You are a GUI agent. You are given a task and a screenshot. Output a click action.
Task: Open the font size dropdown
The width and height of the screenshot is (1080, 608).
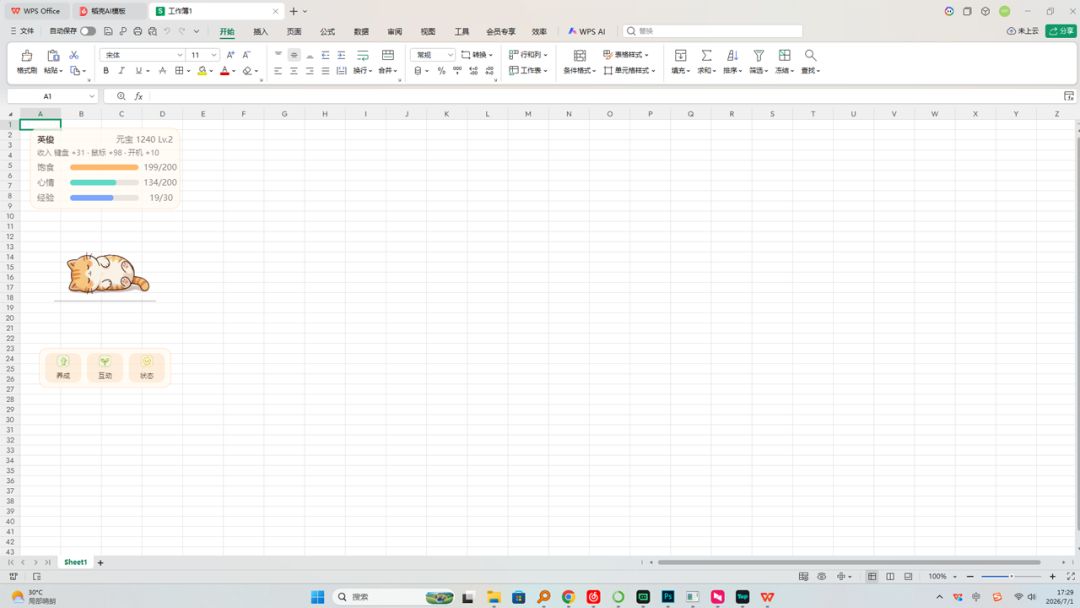click(x=214, y=55)
